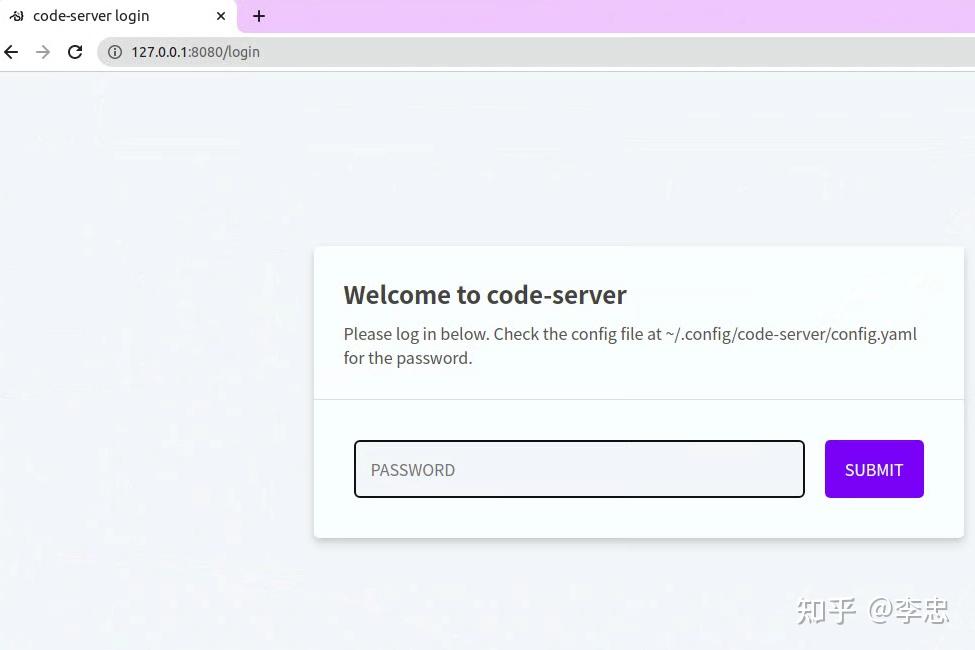Click the config.yaml path text in the message
Viewport: 975px width, 650px height.
(x=792, y=334)
